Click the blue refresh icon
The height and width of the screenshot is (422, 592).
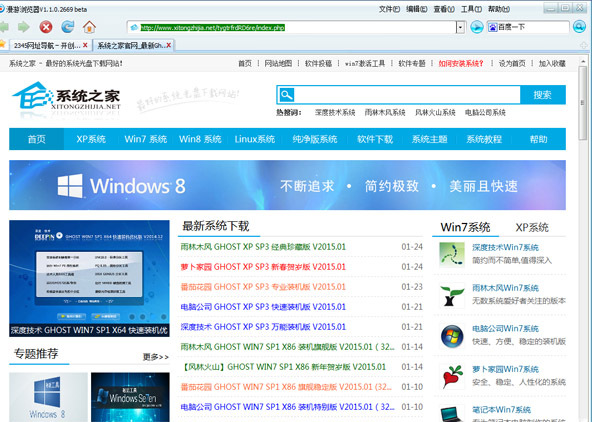coord(68,27)
